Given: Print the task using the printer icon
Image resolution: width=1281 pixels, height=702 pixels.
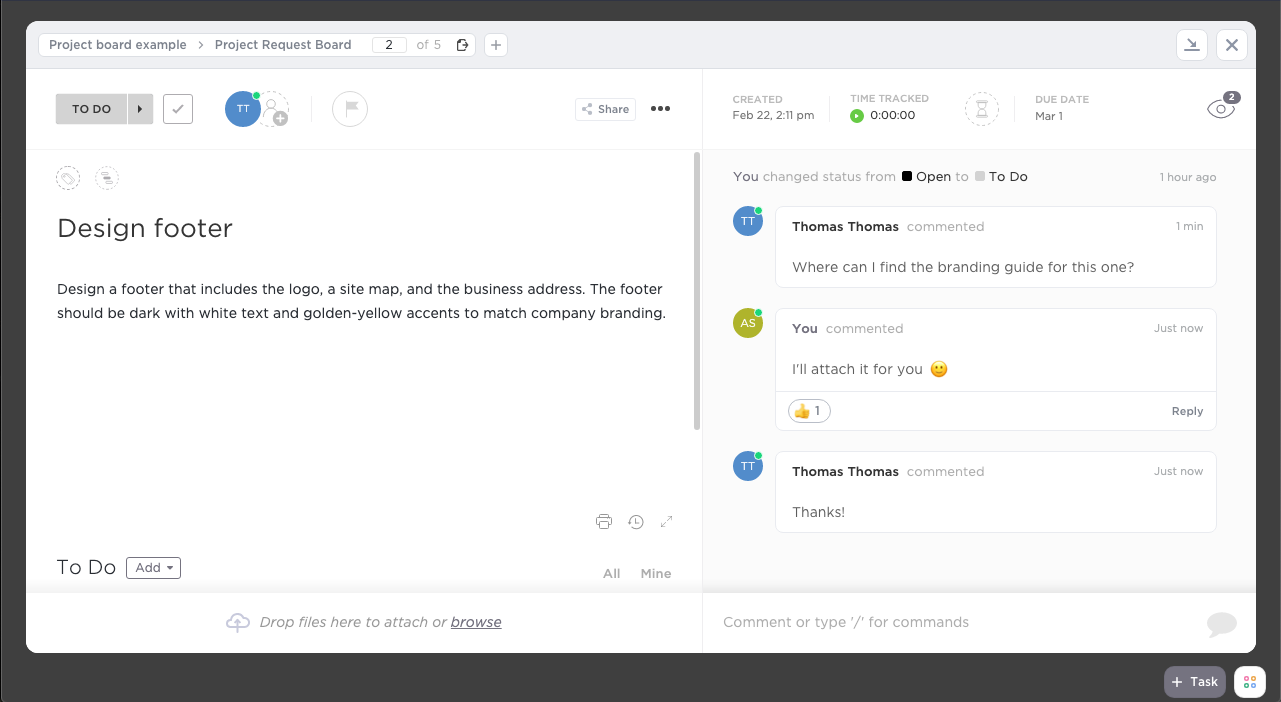Looking at the screenshot, I should (604, 521).
